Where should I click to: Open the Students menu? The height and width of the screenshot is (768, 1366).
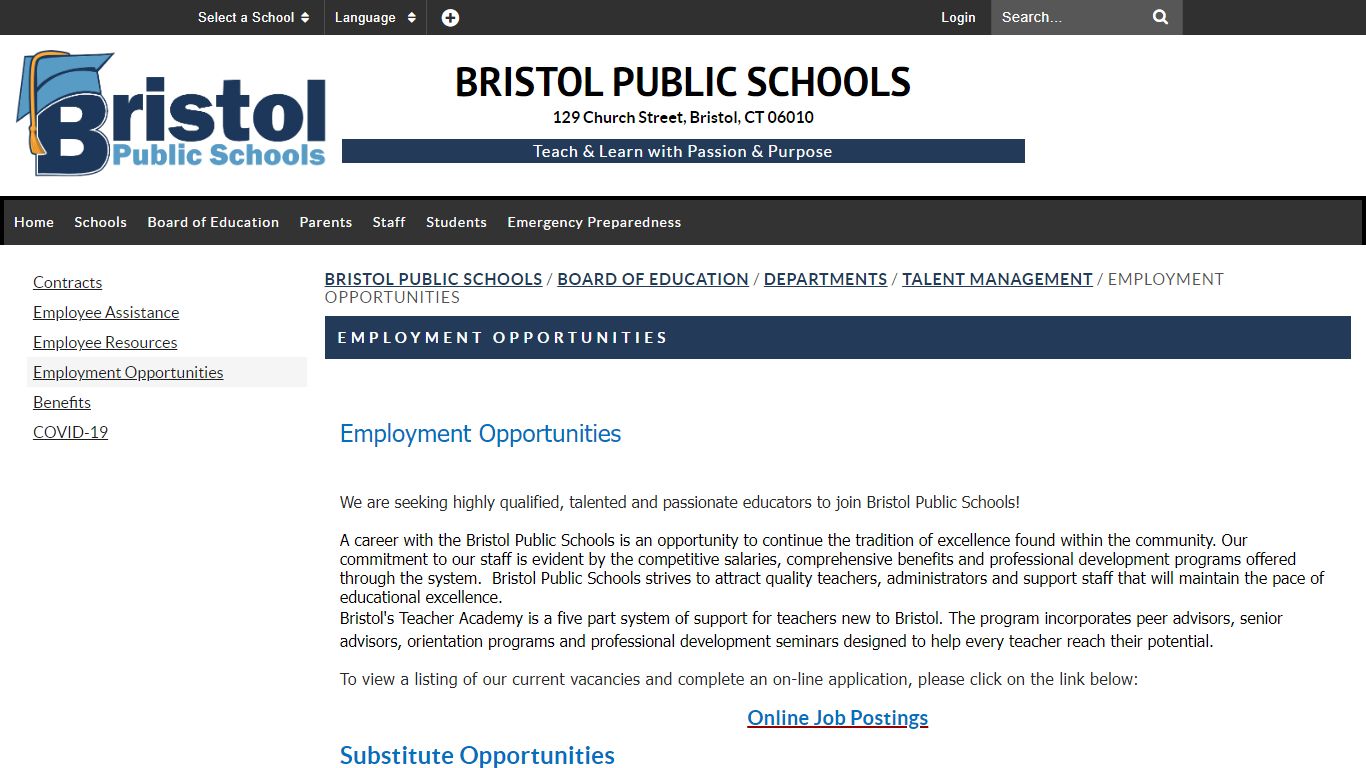[x=456, y=222]
